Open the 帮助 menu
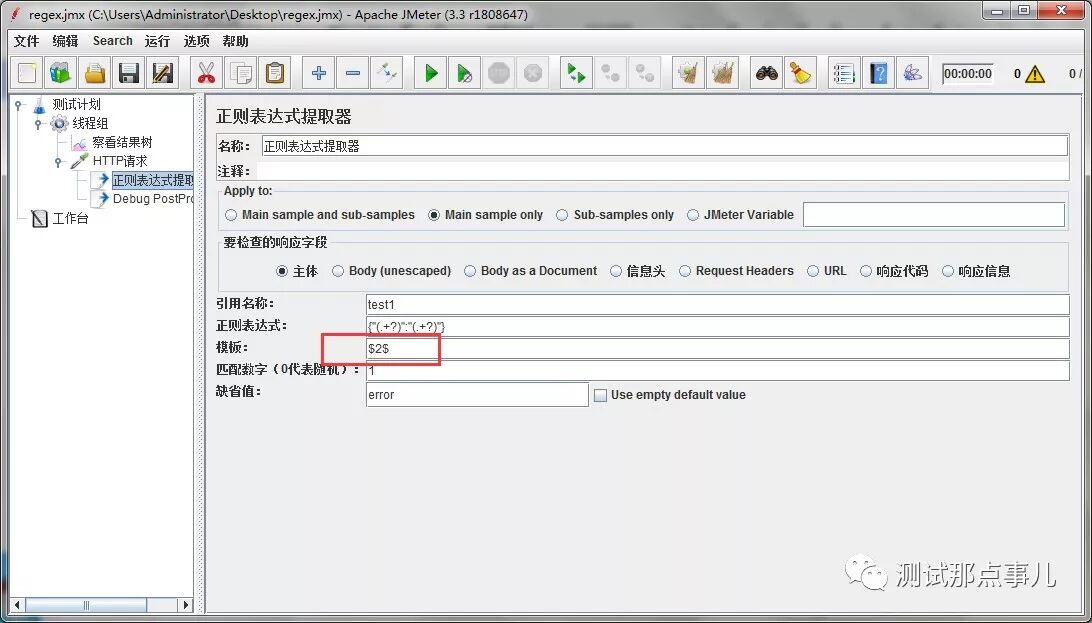1092x623 pixels. coord(235,41)
